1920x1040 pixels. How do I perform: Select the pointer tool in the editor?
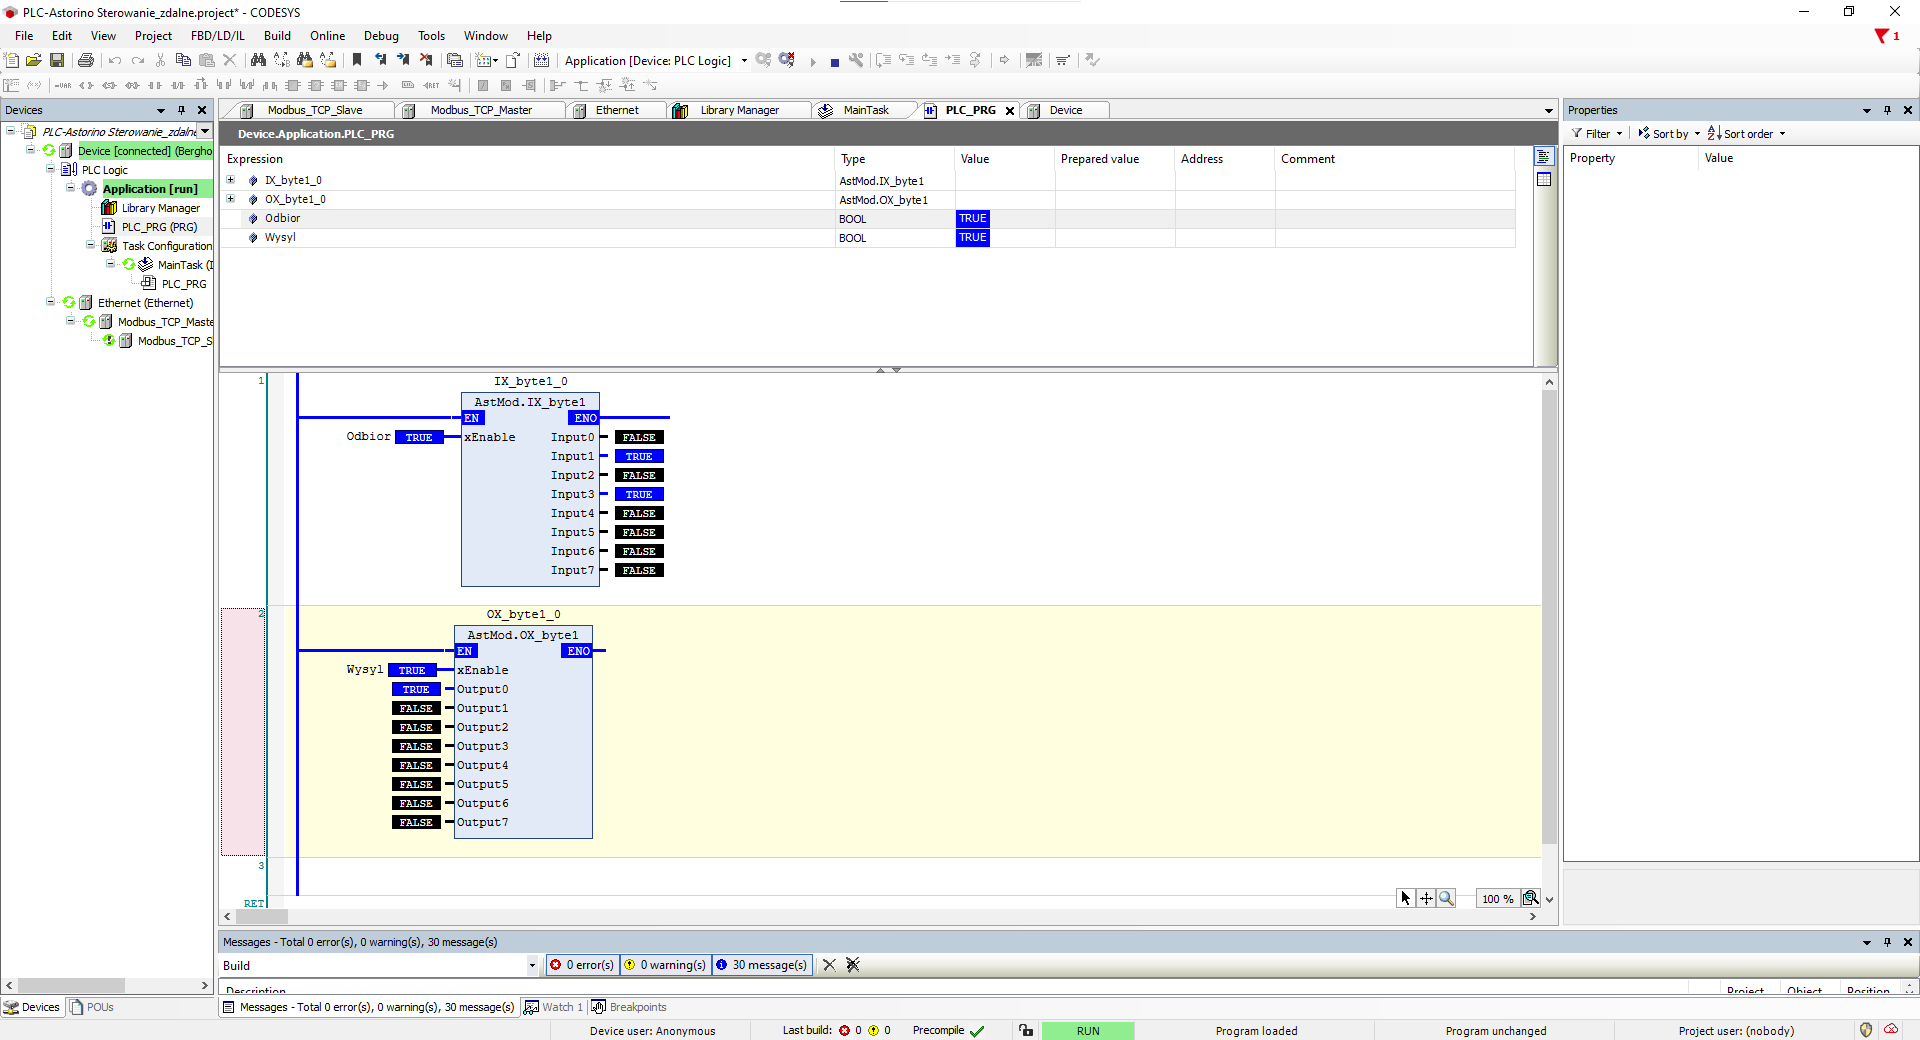pyautogui.click(x=1405, y=898)
